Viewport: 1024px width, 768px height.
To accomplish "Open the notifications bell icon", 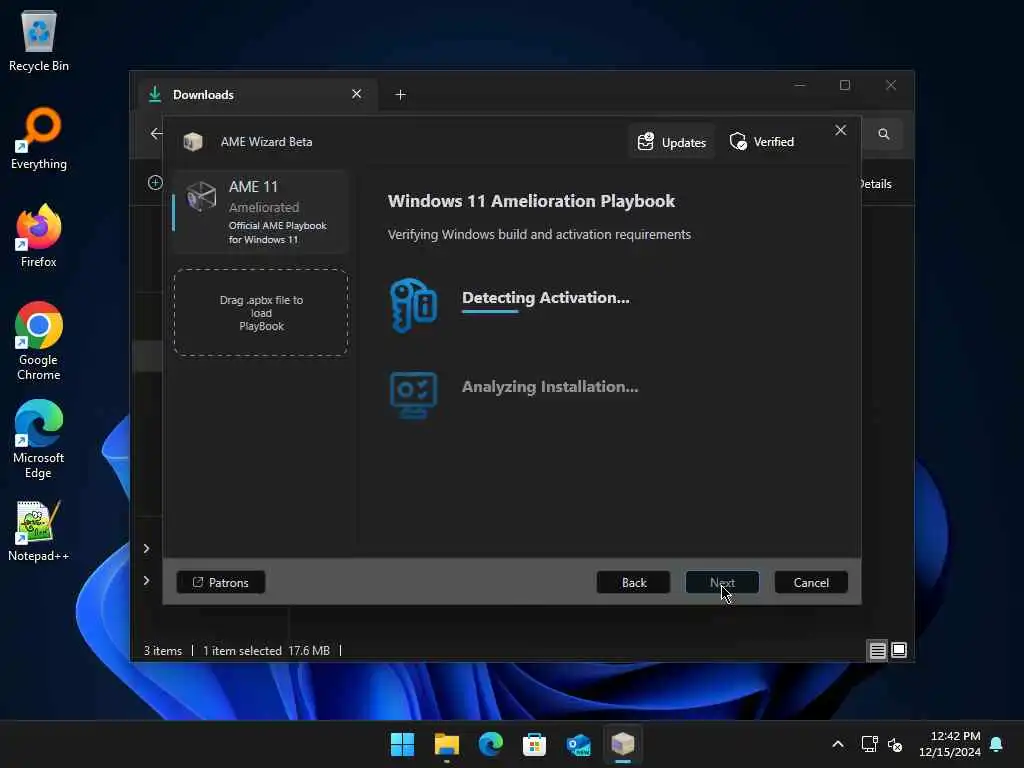I will (997, 744).
